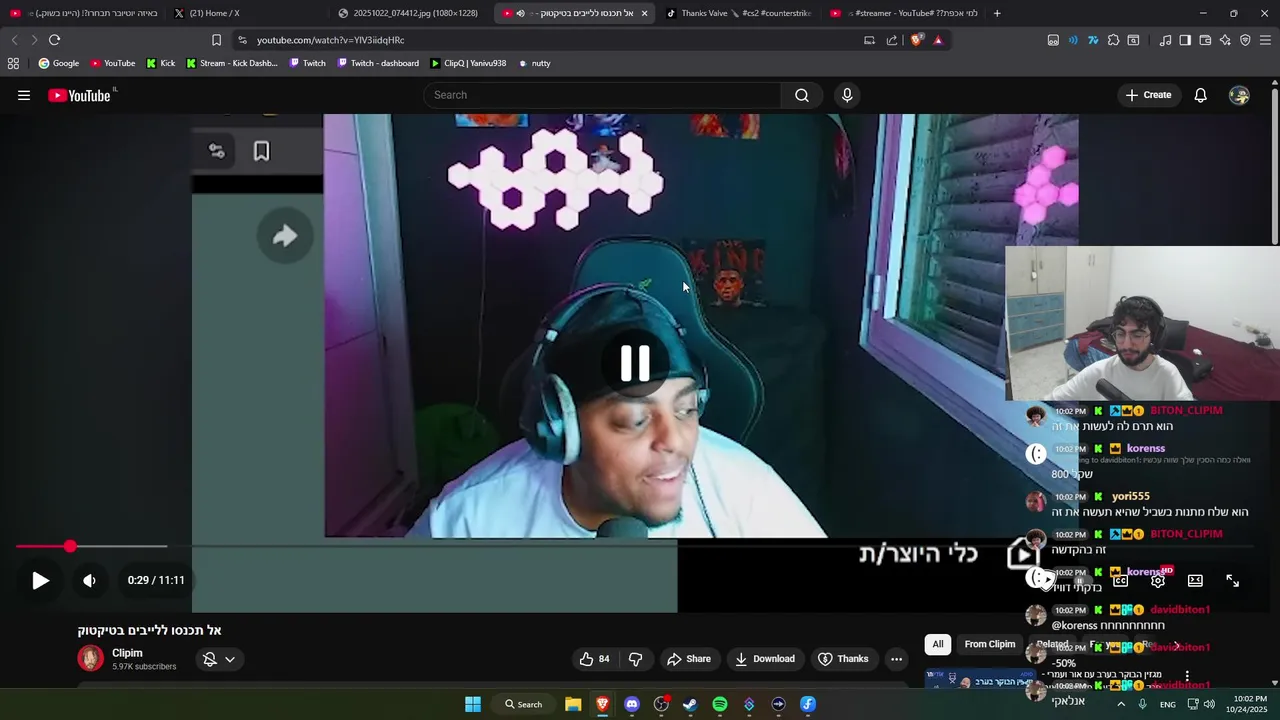The height and width of the screenshot is (720, 1280).
Task: Open the YouTube guide hamburger menu
Action: click(x=24, y=95)
